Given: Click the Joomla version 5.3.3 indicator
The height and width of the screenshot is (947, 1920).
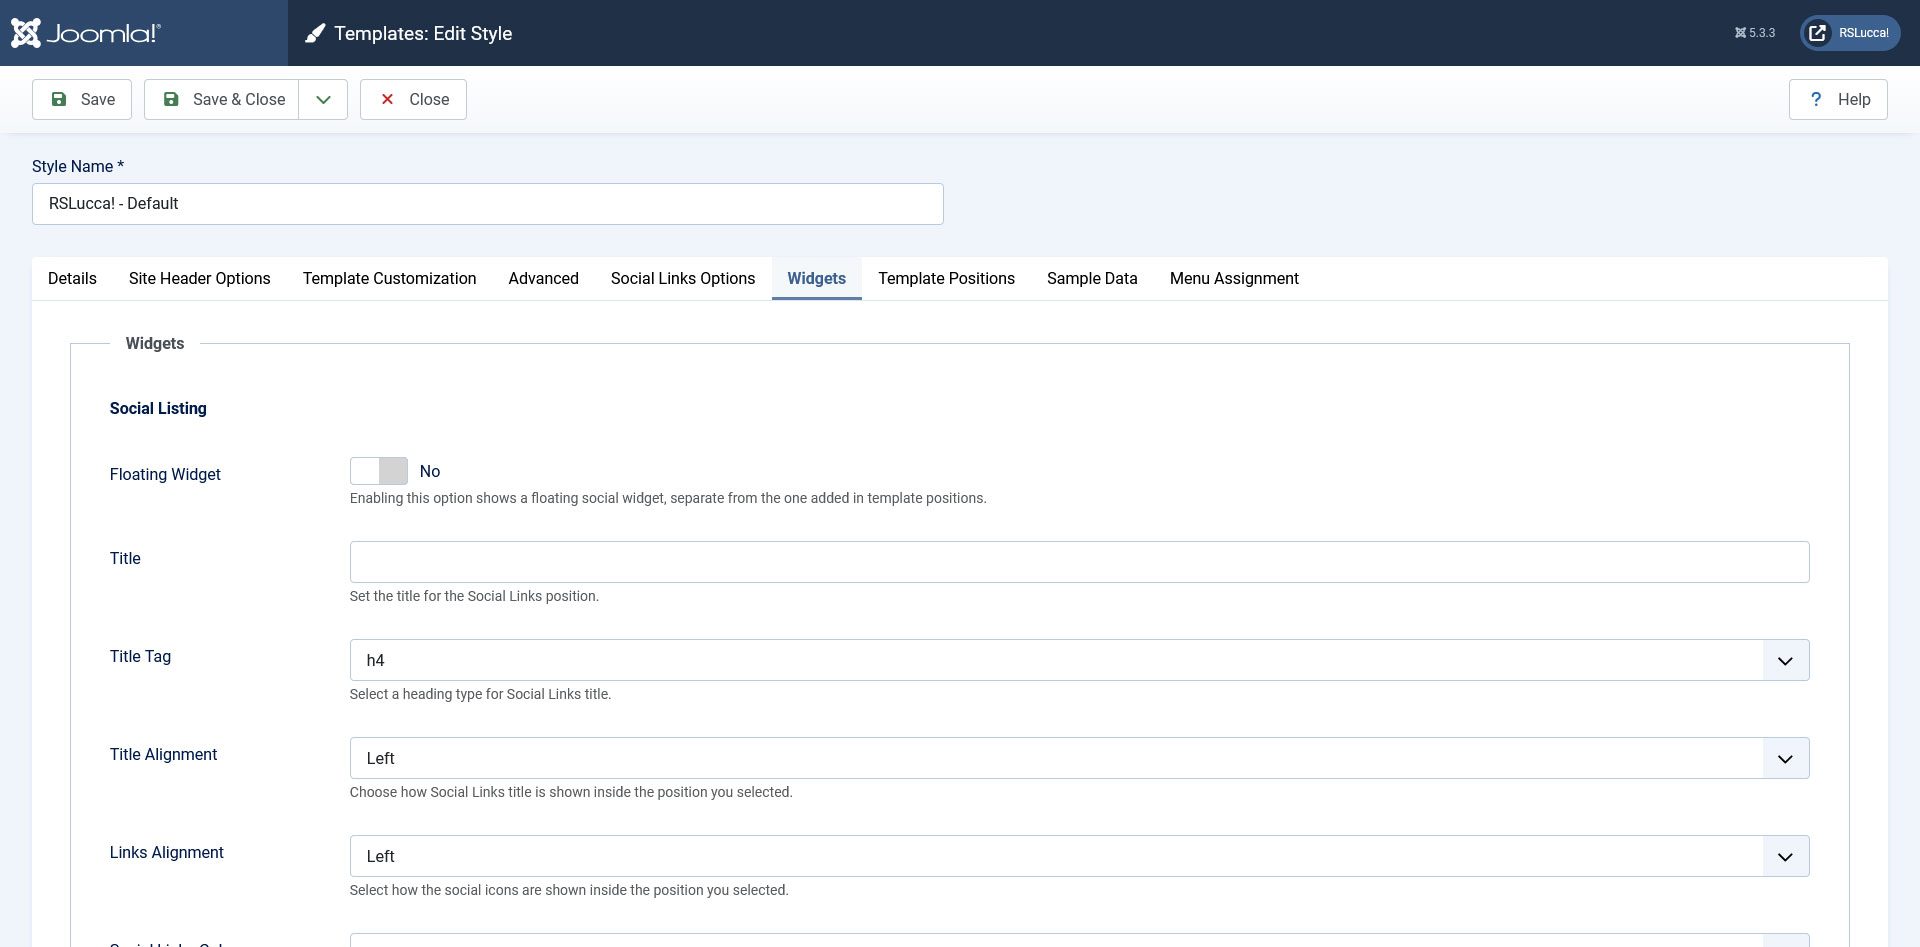Looking at the screenshot, I should click(1755, 33).
